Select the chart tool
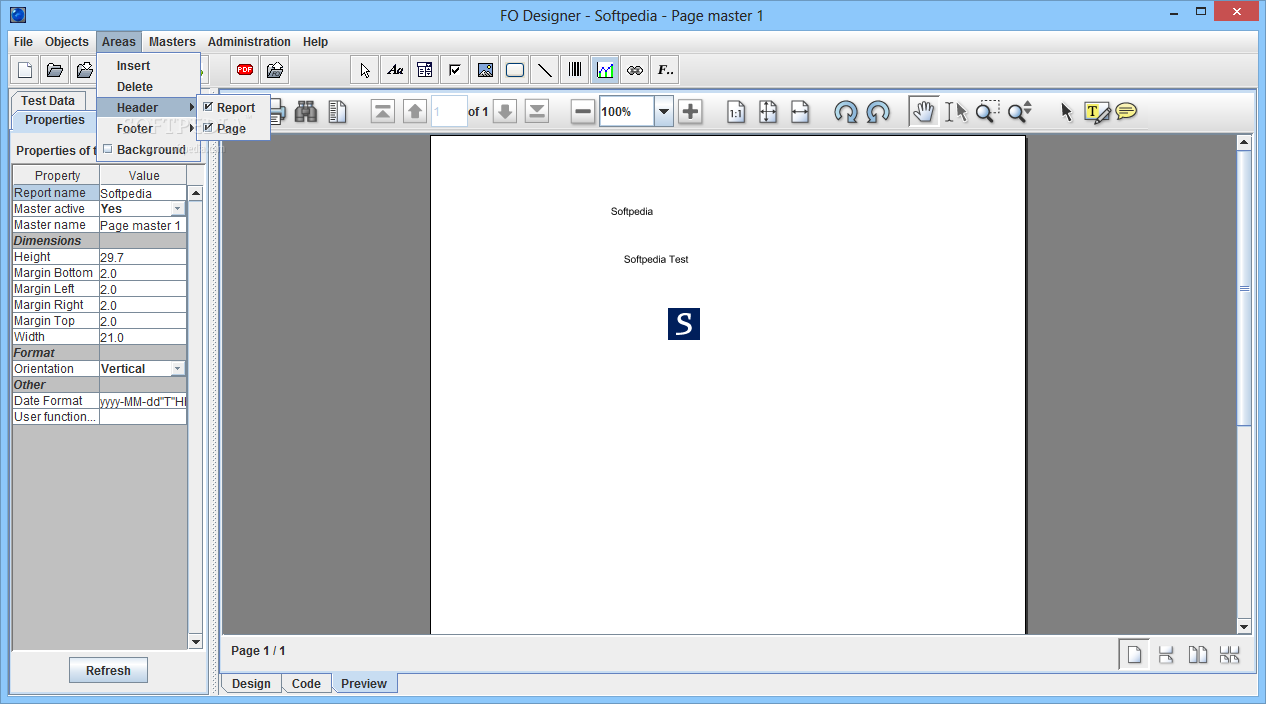Viewport: 1266px width, 704px height. click(x=605, y=70)
